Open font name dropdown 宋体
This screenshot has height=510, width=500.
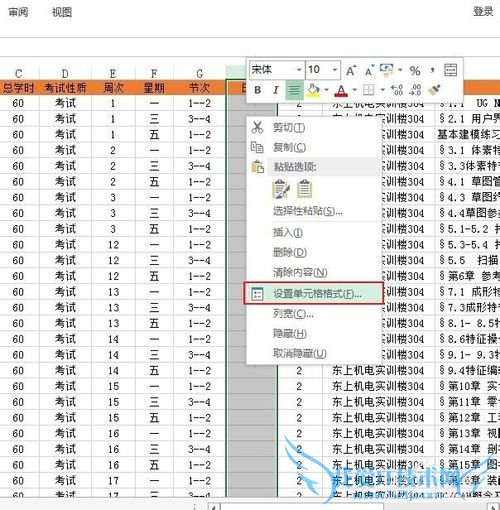click(x=299, y=70)
